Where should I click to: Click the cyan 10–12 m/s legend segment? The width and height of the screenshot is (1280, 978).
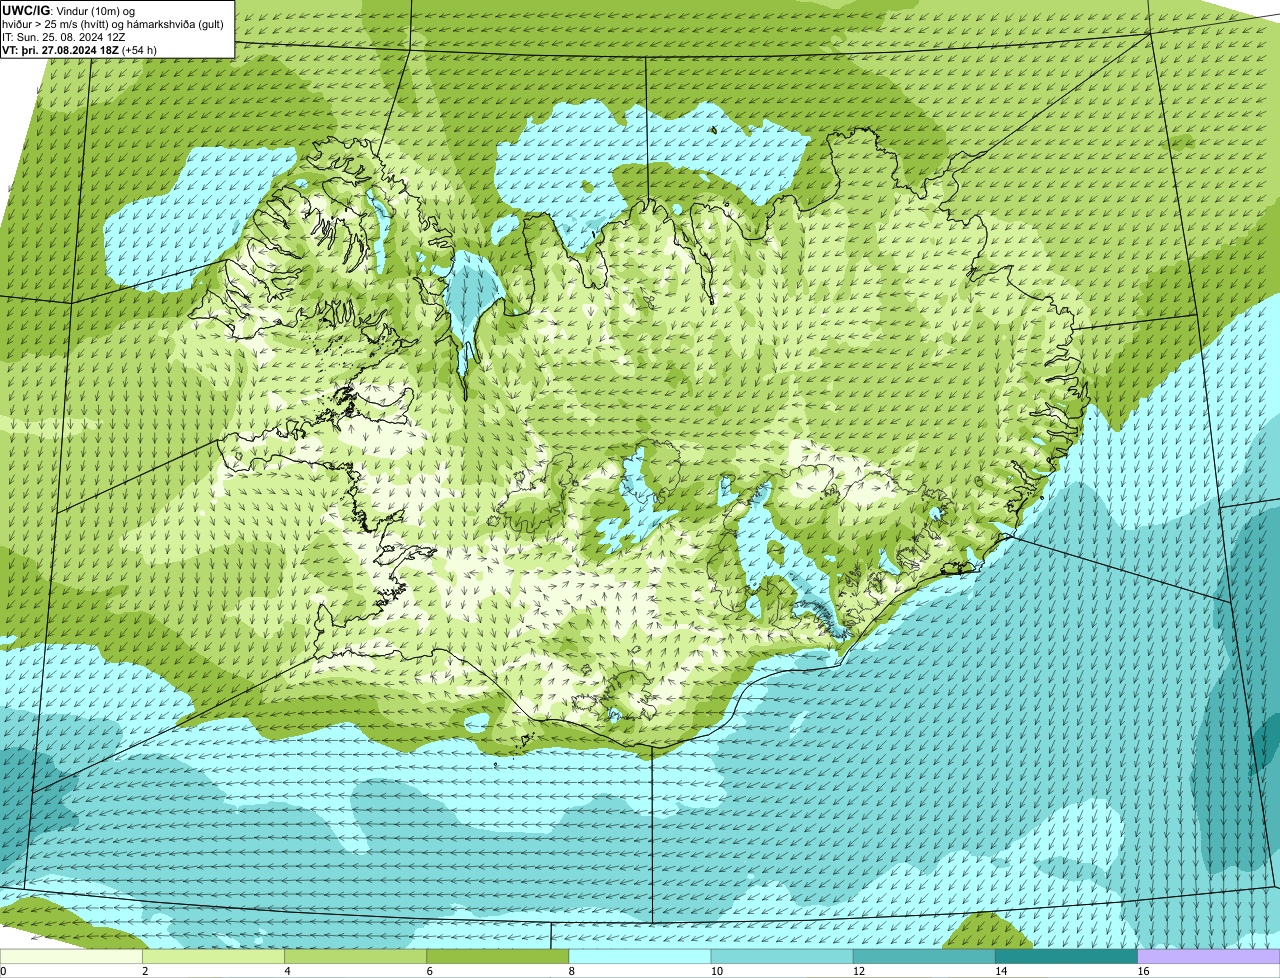pyautogui.click(x=782, y=956)
